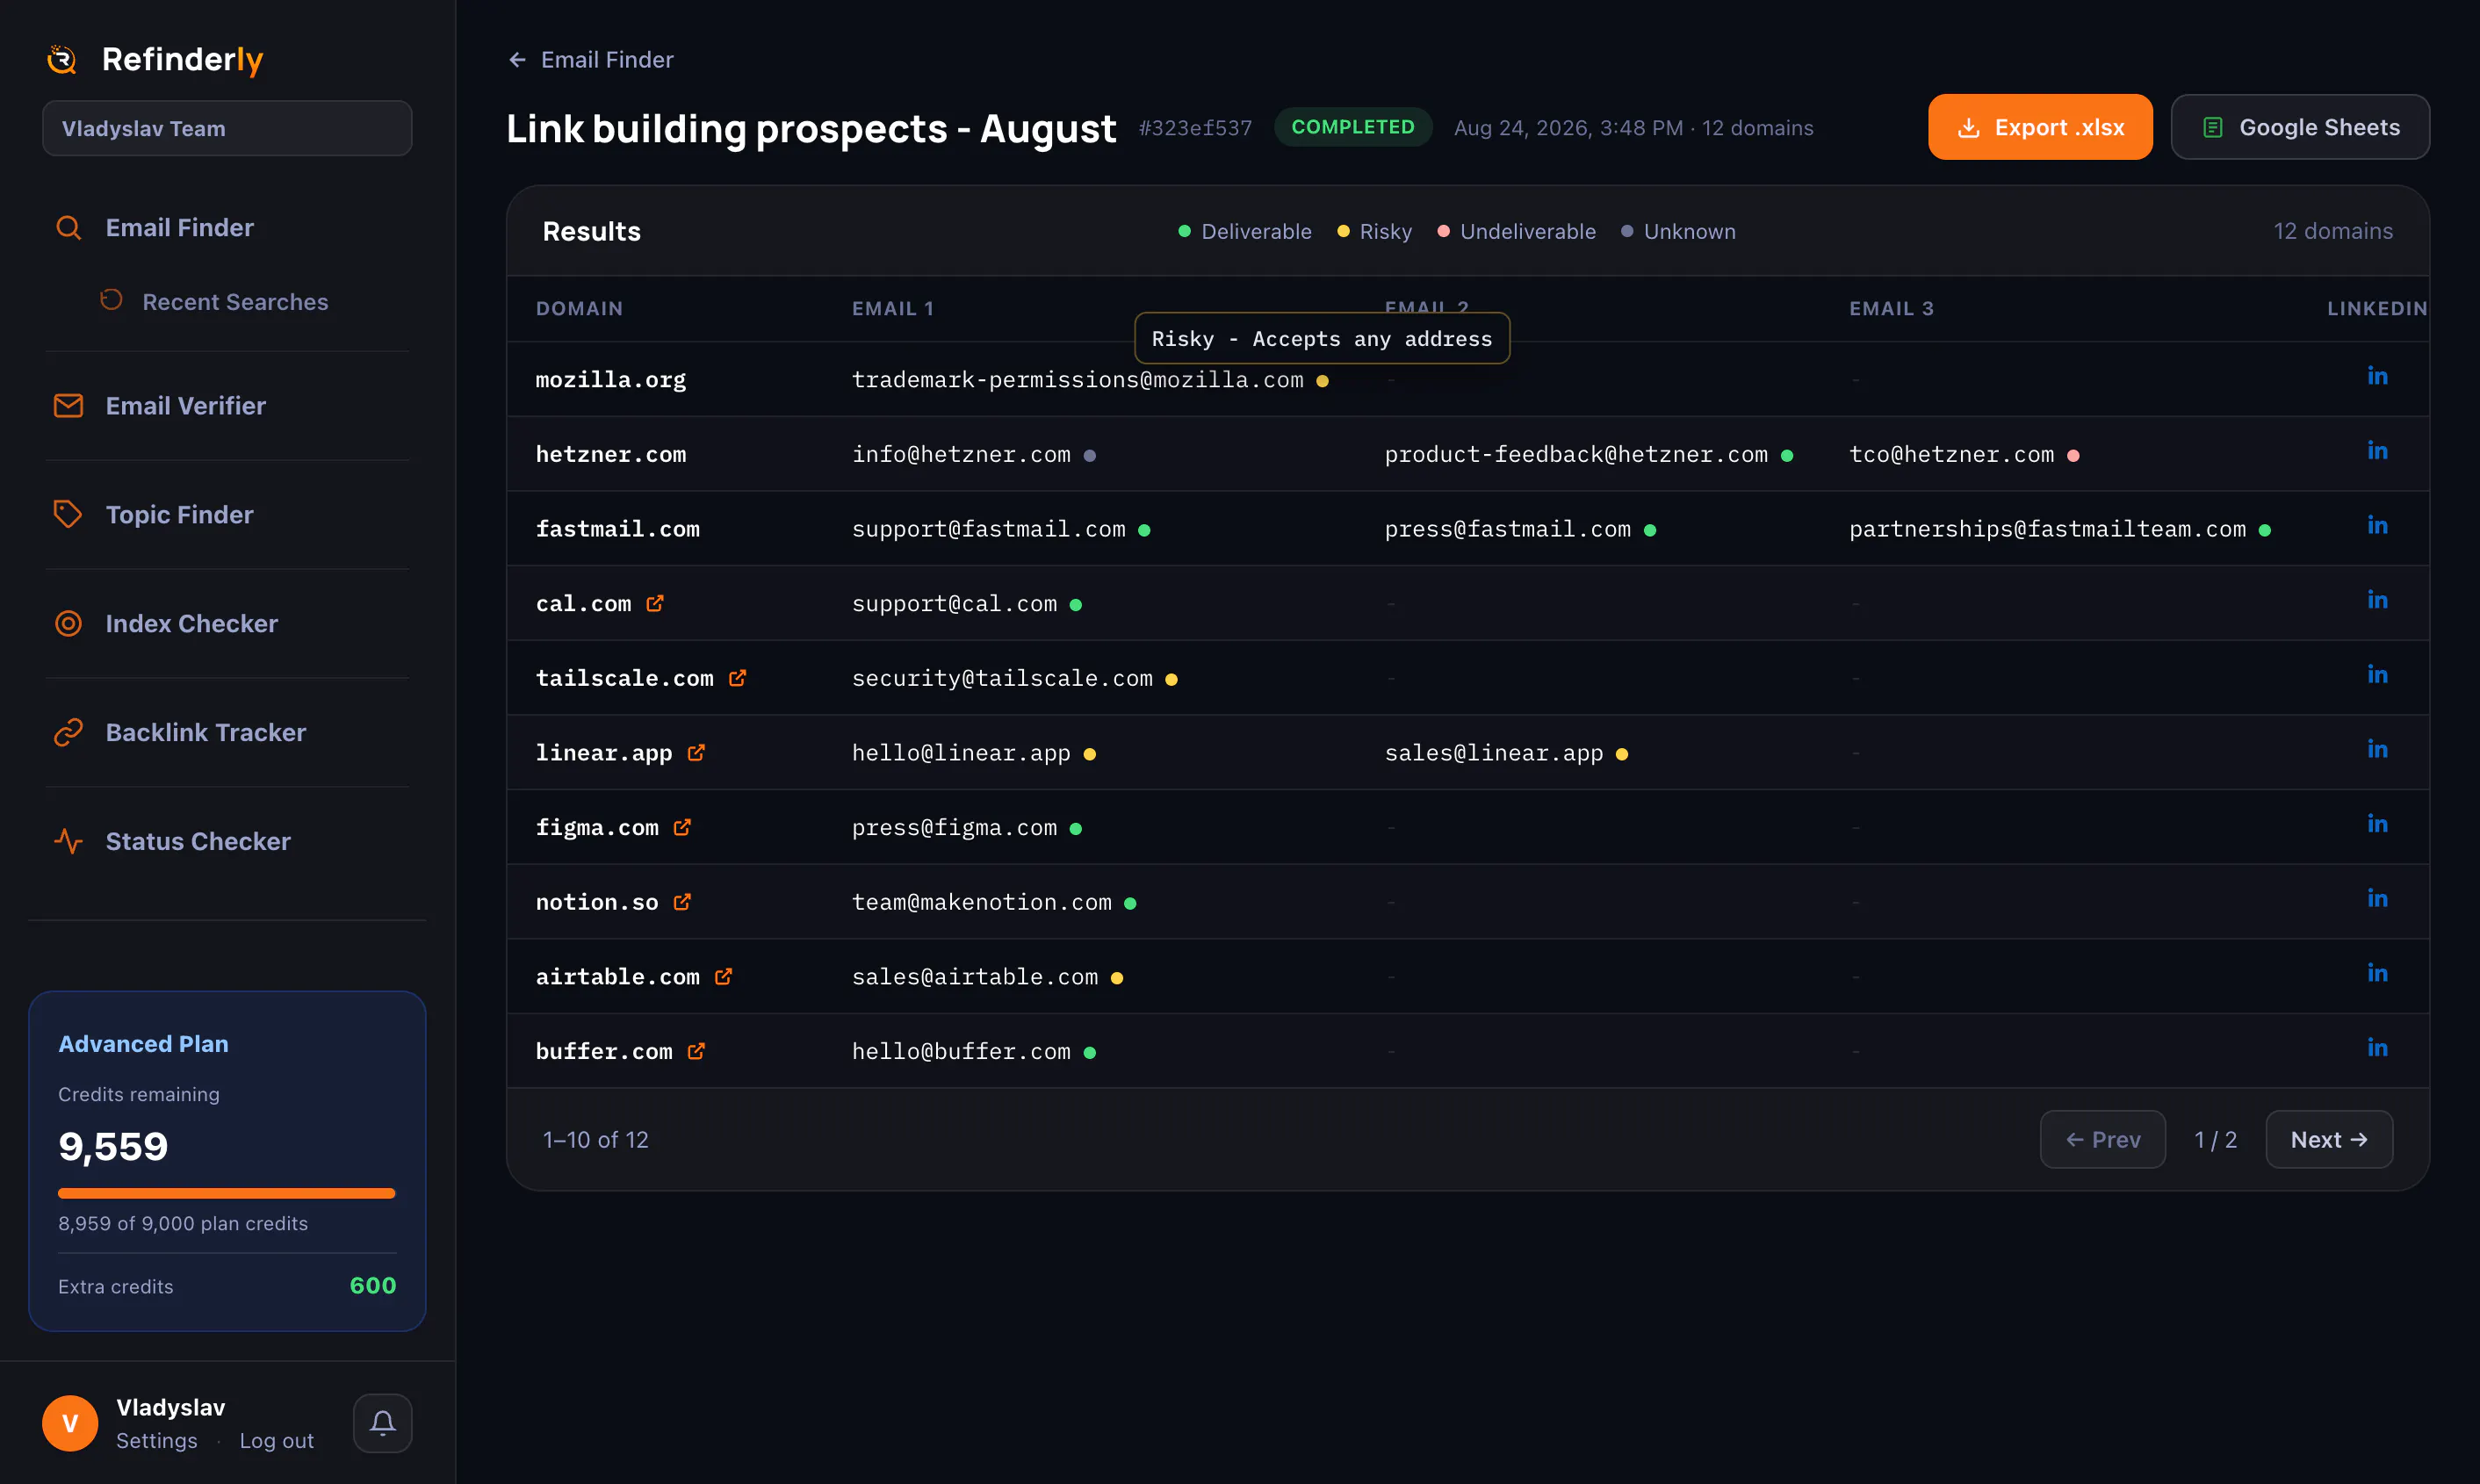Click the Deliverable legend item
The height and width of the screenshot is (1484, 2480).
click(x=1244, y=231)
